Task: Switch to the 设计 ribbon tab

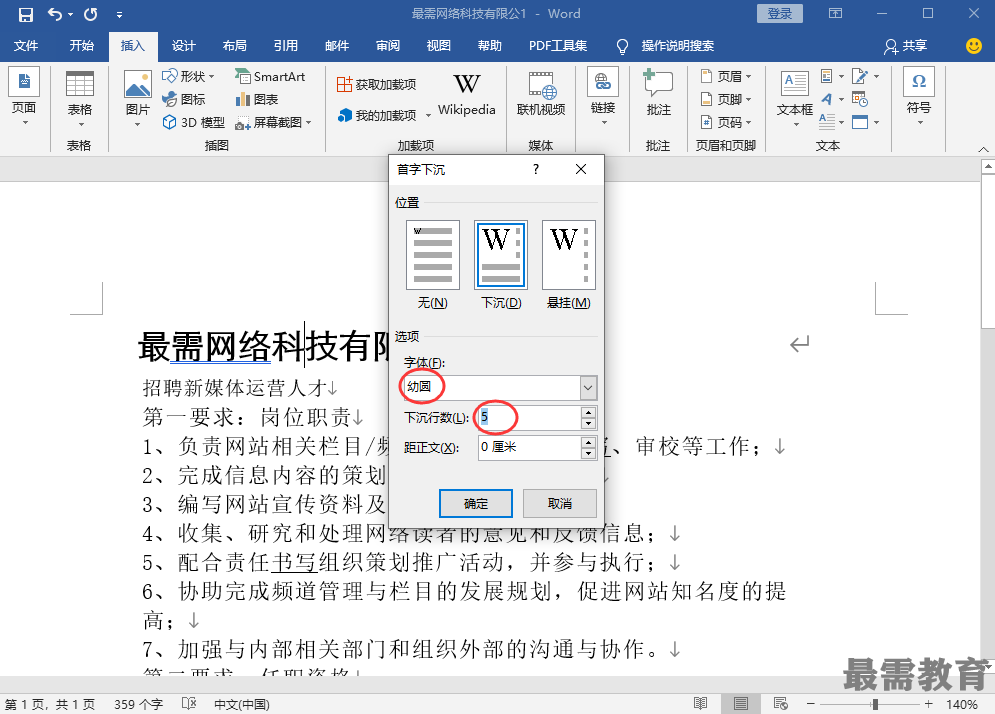Action: point(183,46)
